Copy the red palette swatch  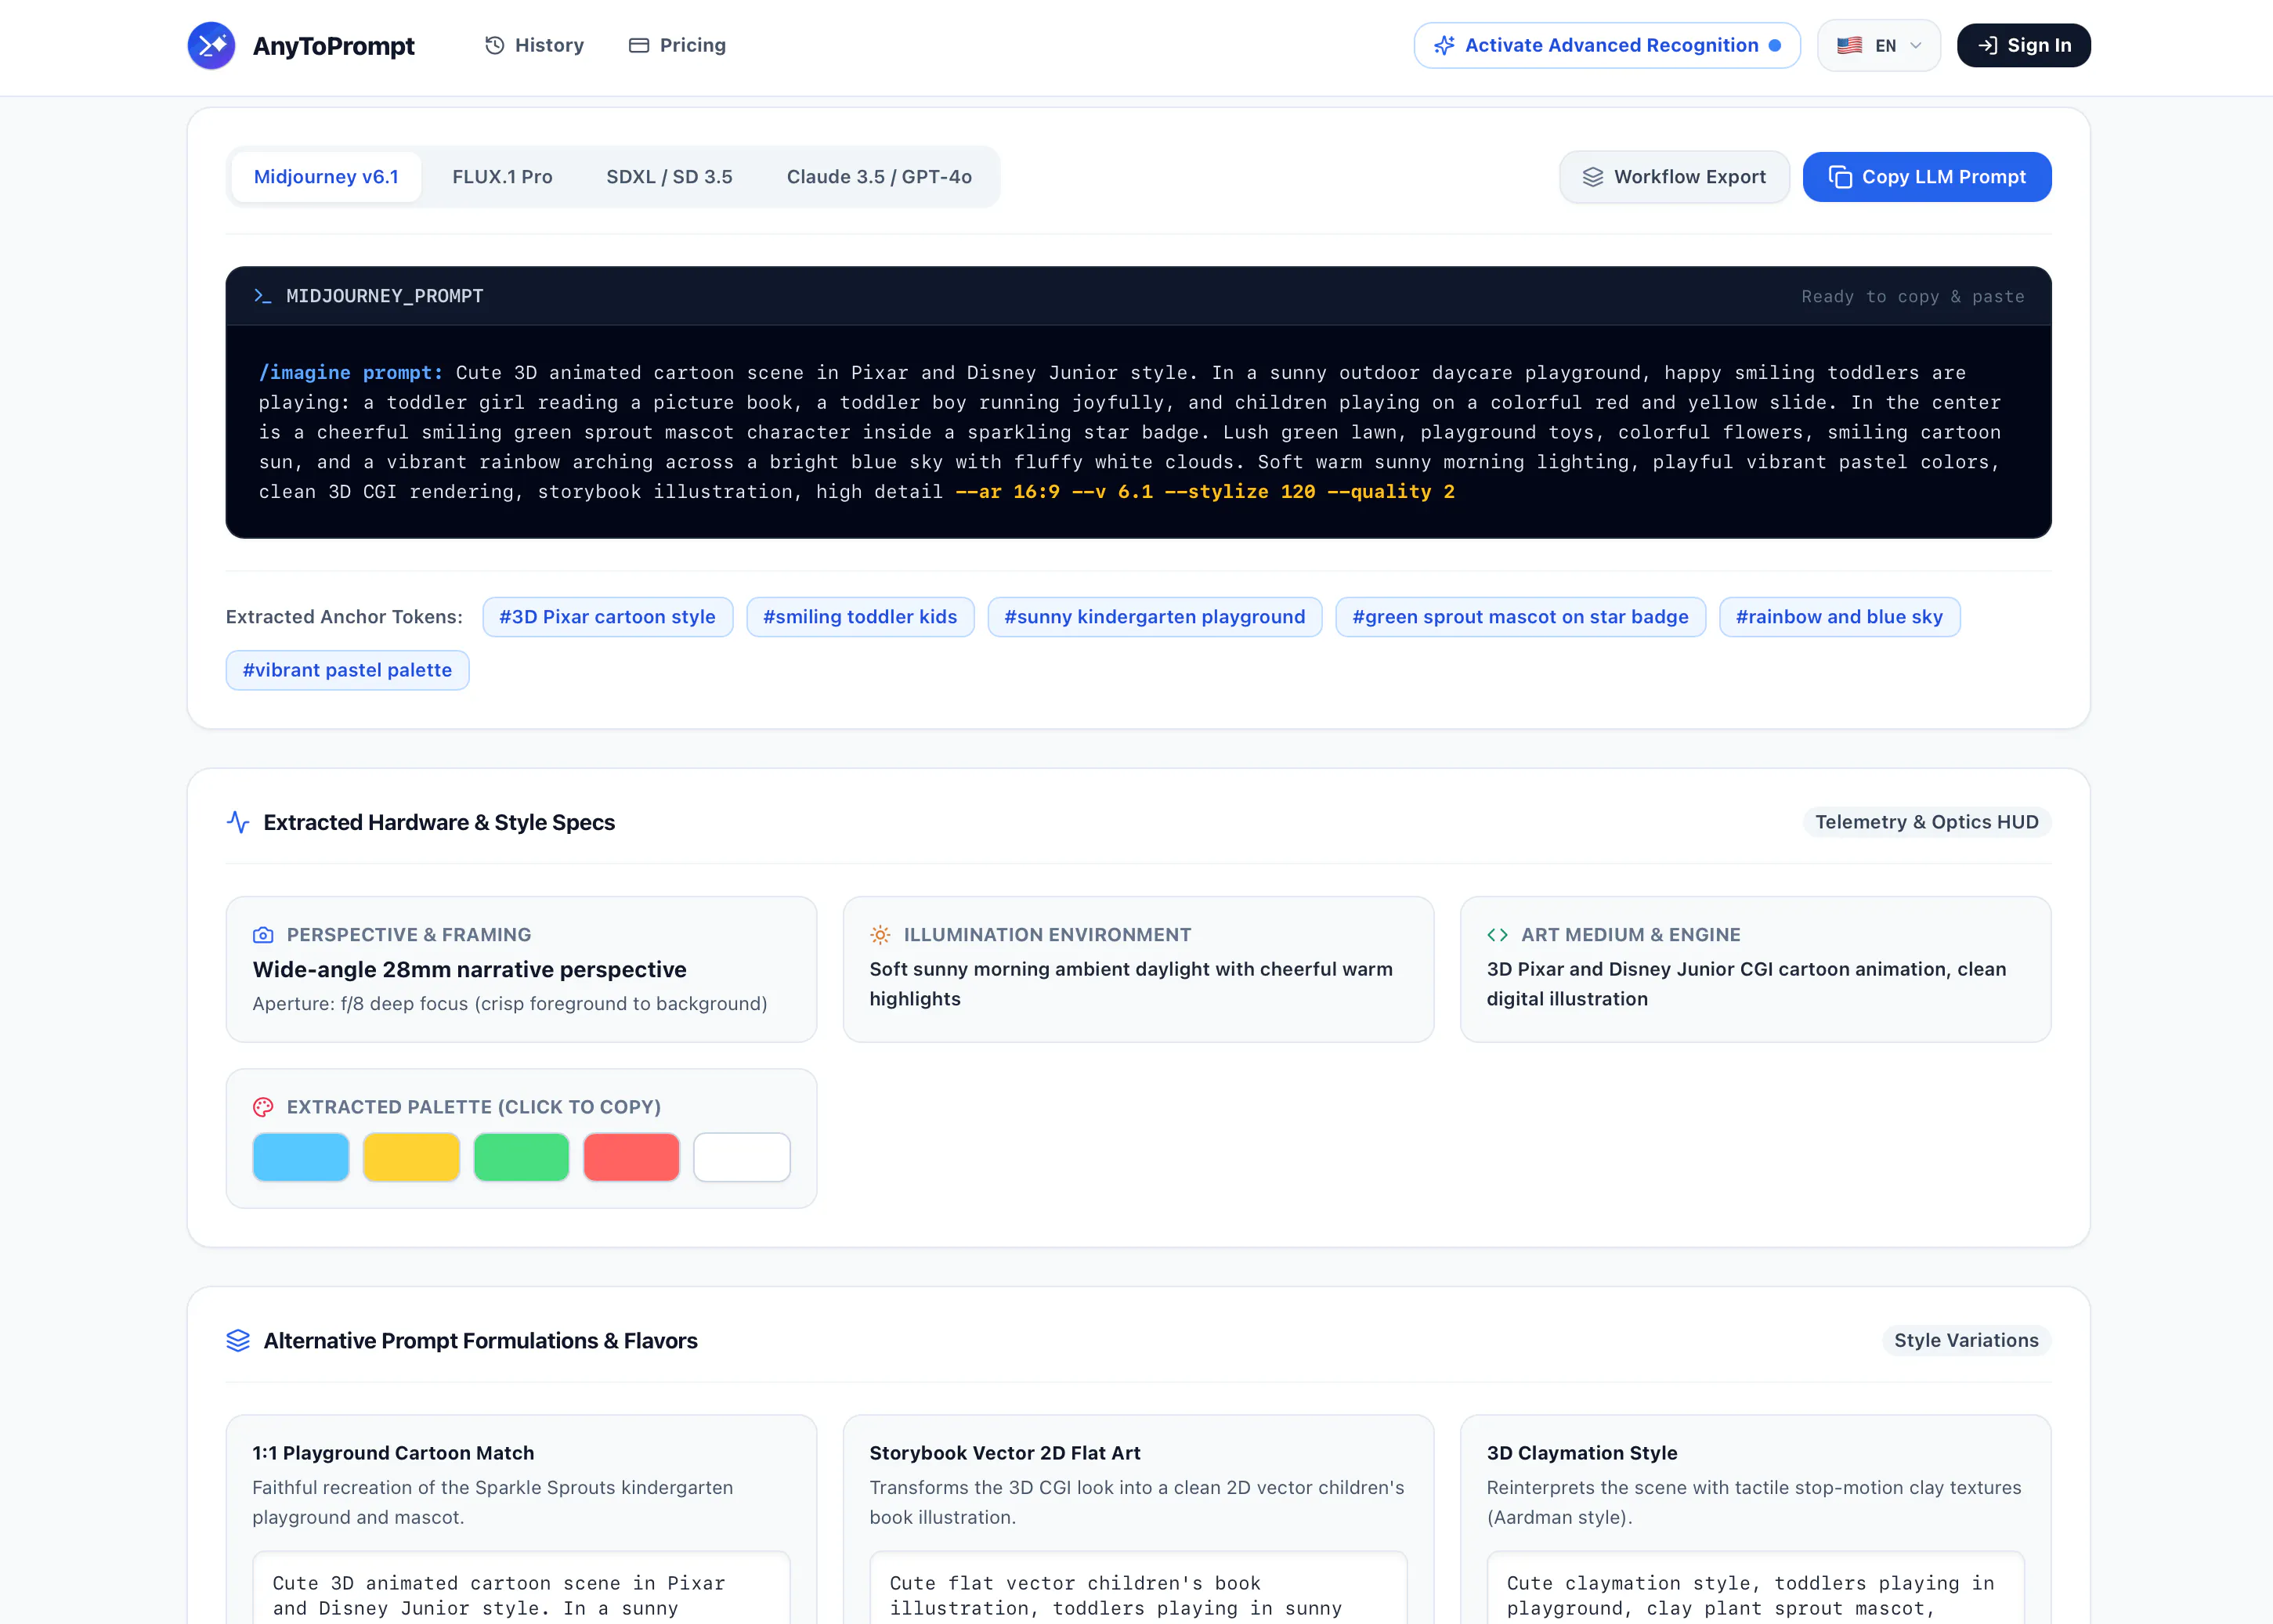click(631, 1157)
